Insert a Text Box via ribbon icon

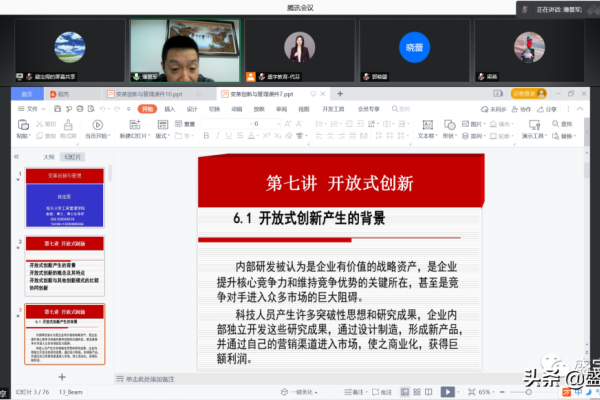click(427, 125)
